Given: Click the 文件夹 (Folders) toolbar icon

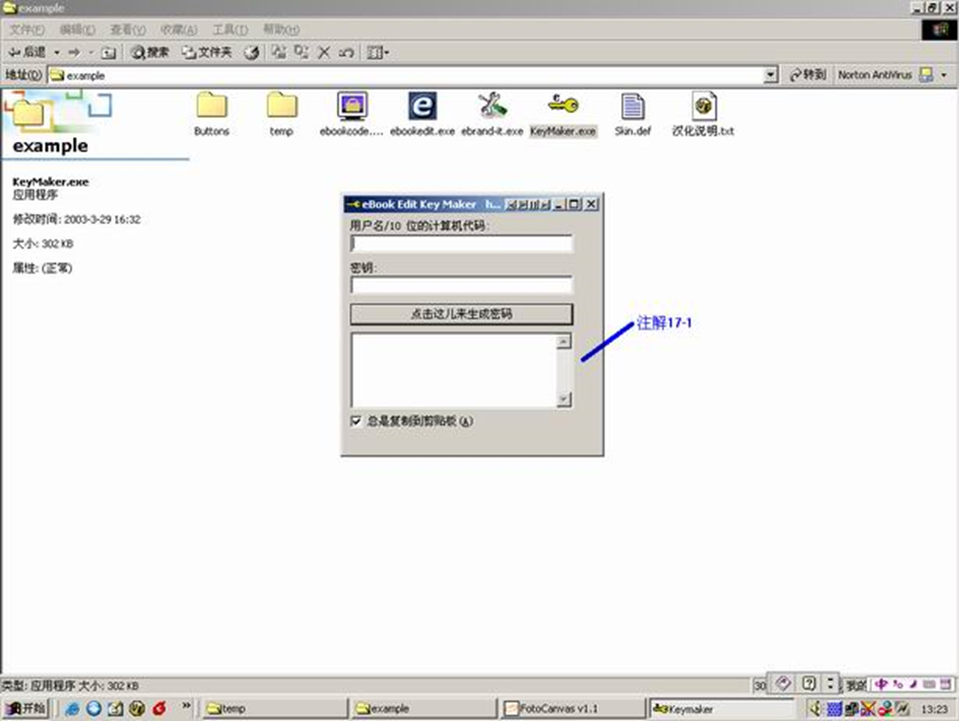Looking at the screenshot, I should [207, 52].
